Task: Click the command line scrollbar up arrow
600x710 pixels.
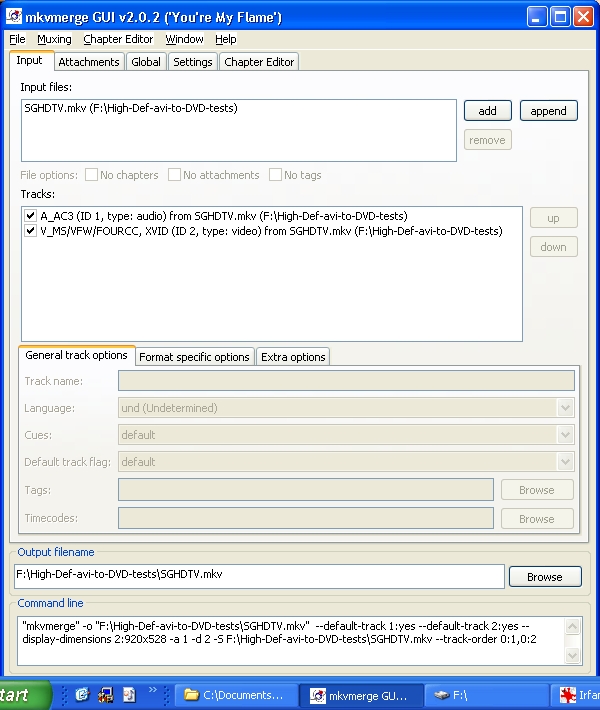Action: [x=572, y=627]
